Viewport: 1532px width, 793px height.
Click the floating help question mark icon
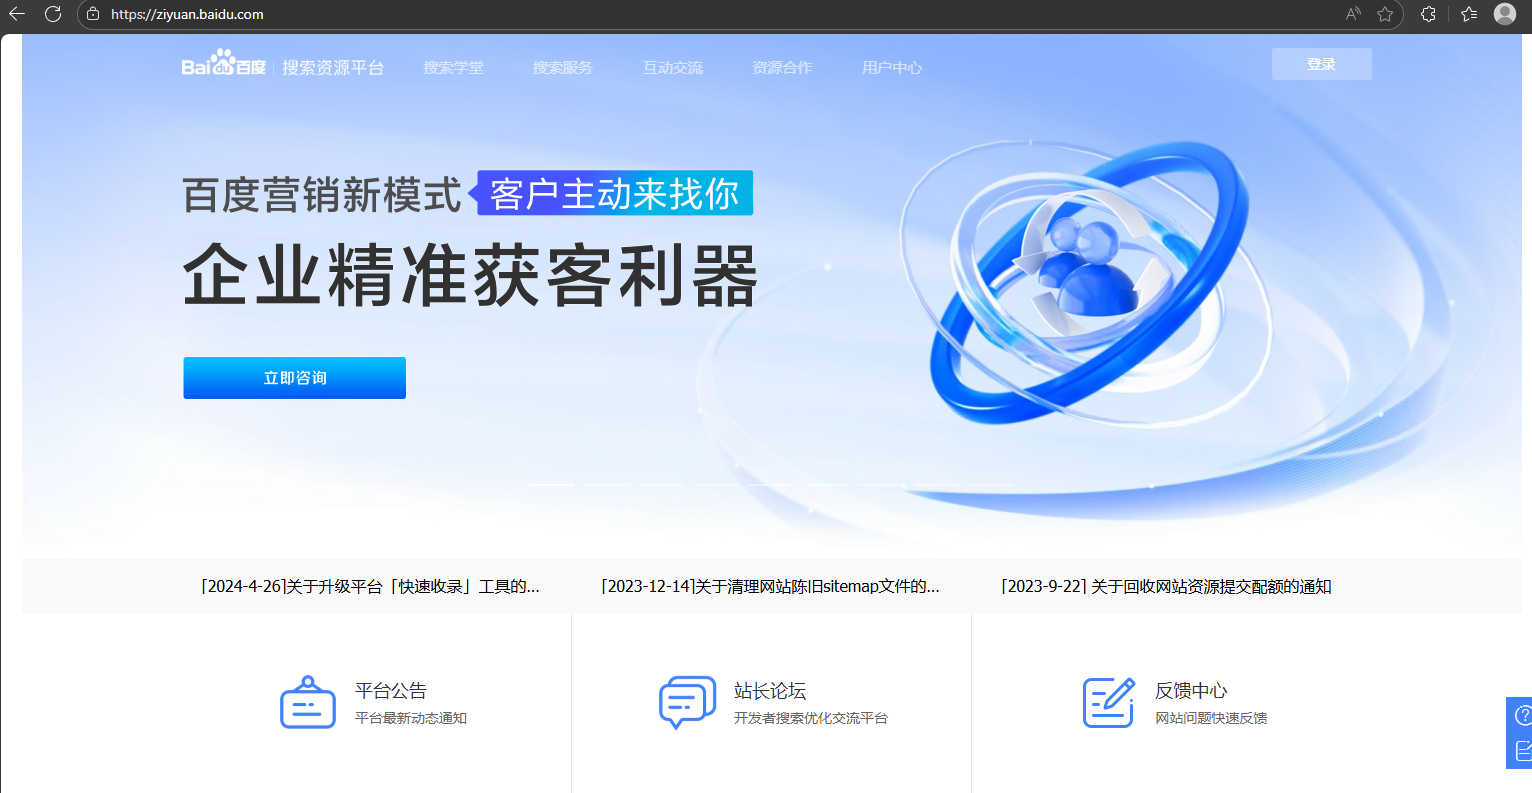click(x=1522, y=715)
